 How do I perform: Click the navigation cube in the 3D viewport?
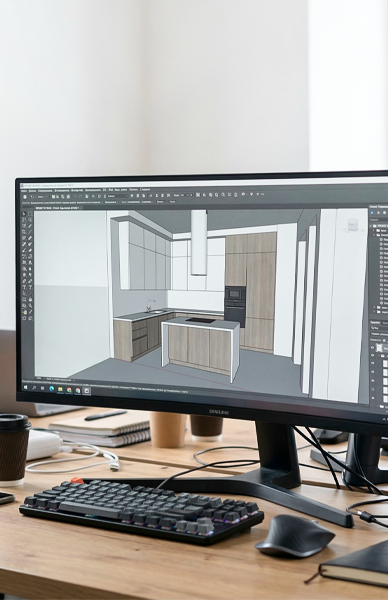pos(353,225)
